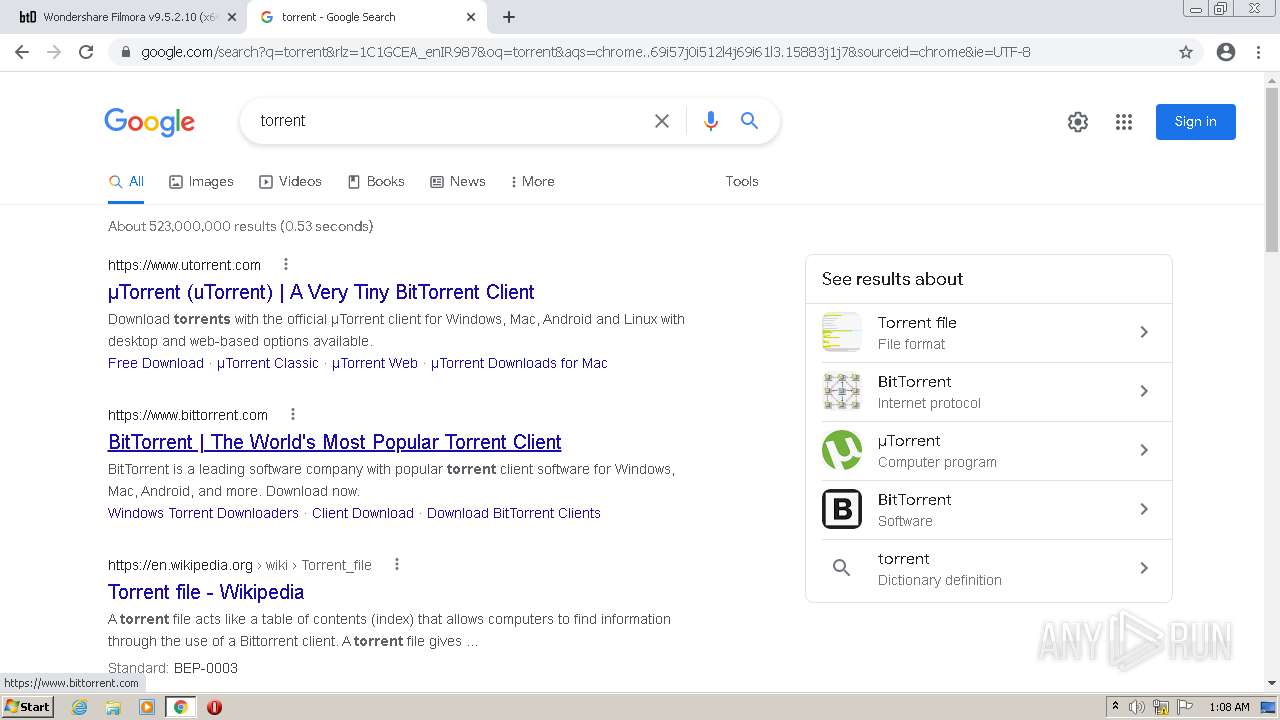
Task: Click the action center flag icon
Action: click(1186, 707)
